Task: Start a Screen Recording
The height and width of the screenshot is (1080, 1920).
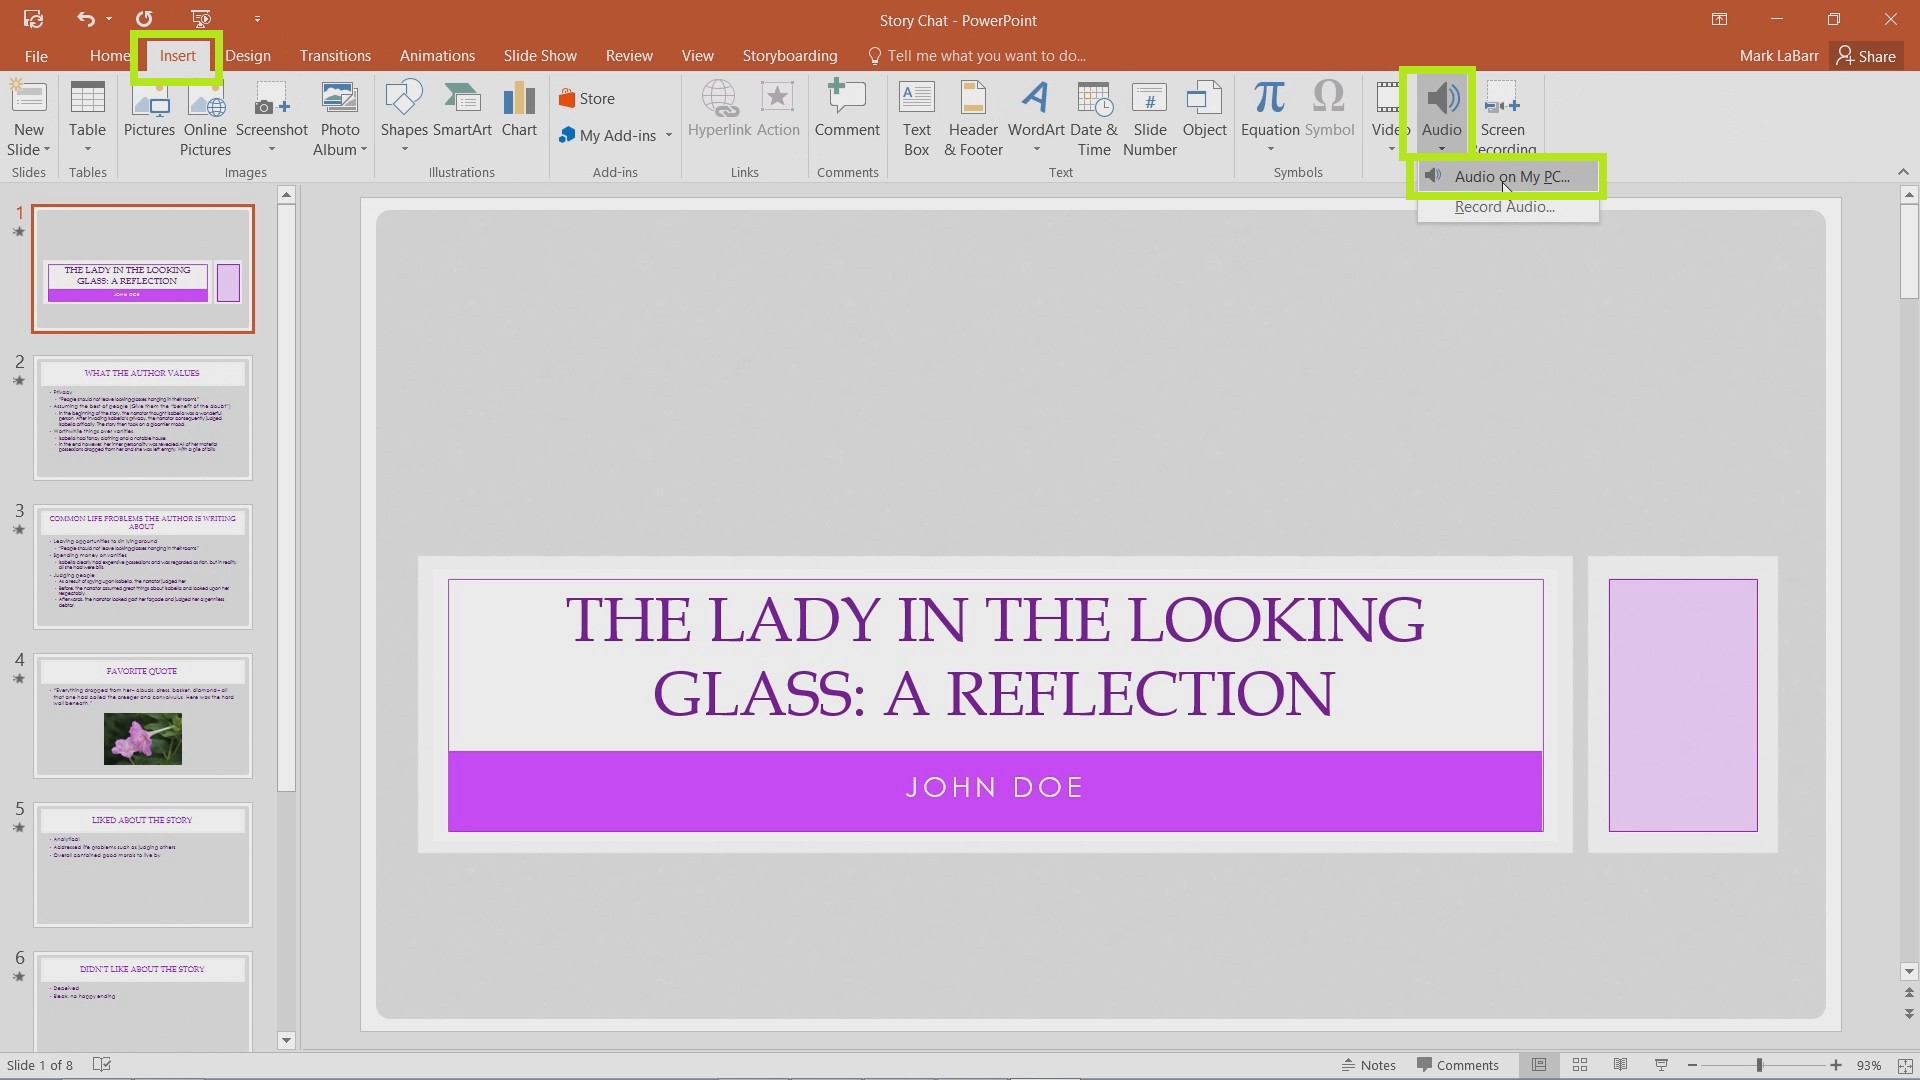Action: 1503,118
